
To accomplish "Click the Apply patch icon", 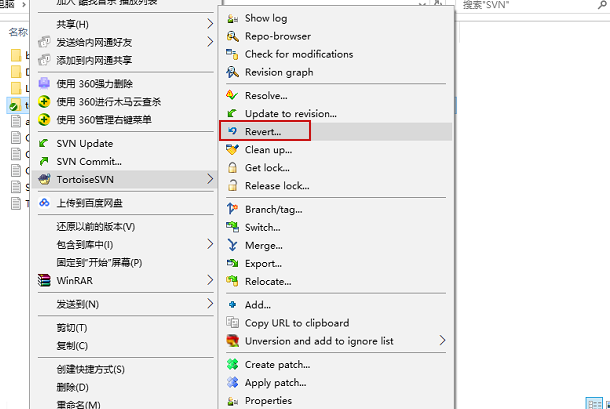I will pyautogui.click(x=233, y=382).
